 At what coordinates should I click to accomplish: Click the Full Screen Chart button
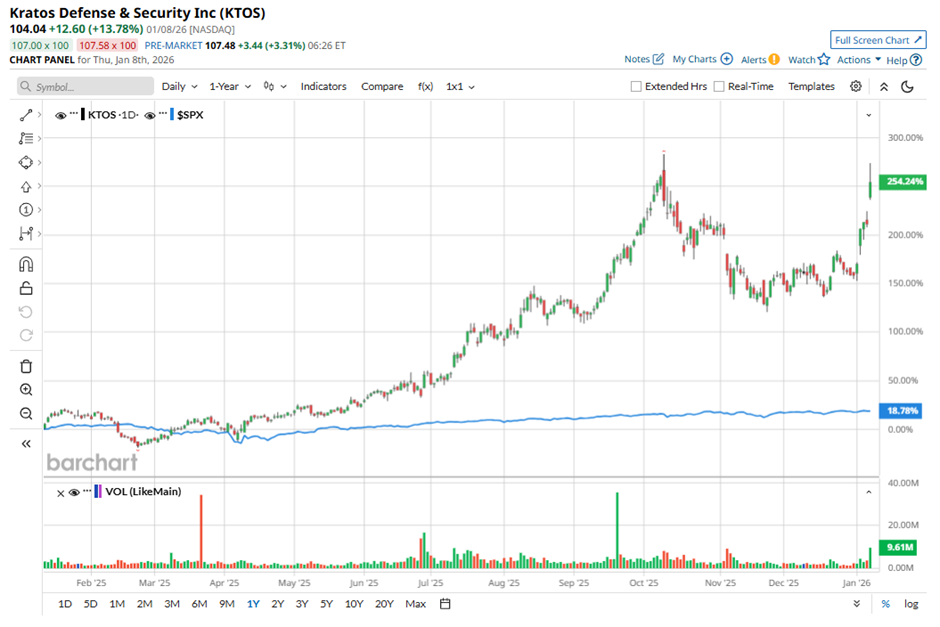[x=877, y=40]
